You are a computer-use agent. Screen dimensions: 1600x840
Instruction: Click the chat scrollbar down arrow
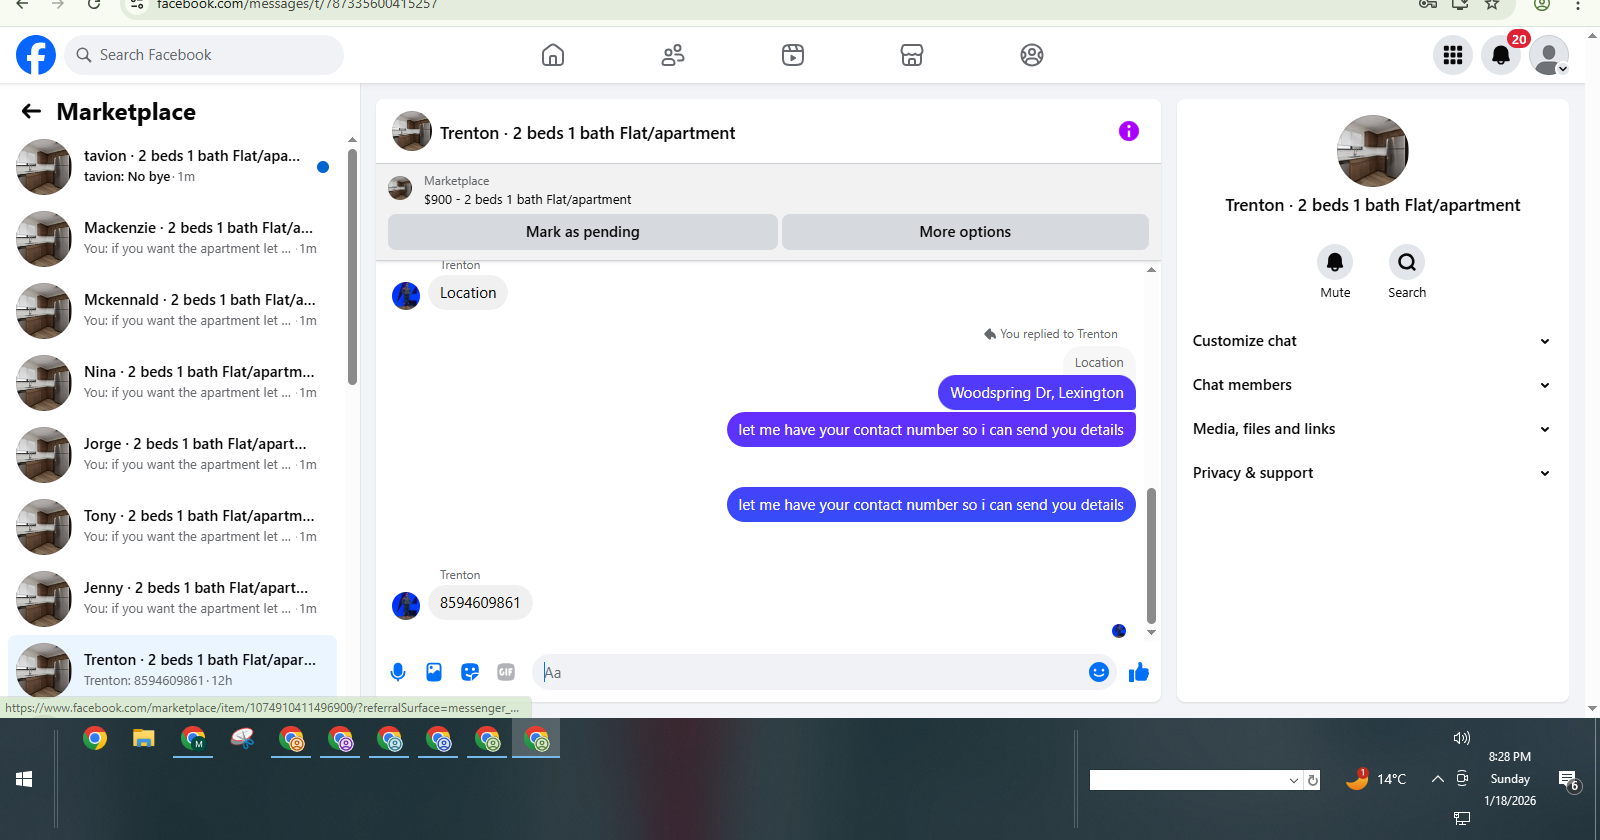click(x=1151, y=632)
